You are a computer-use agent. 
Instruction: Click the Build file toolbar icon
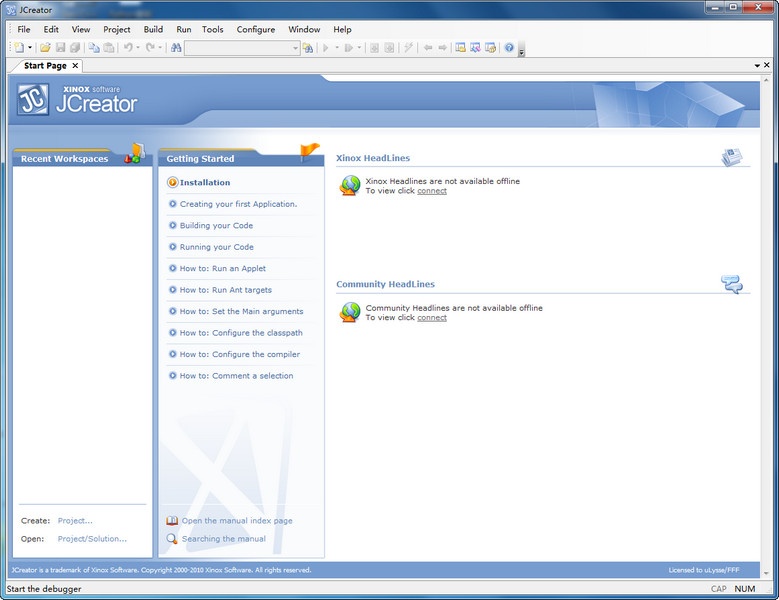coord(390,48)
